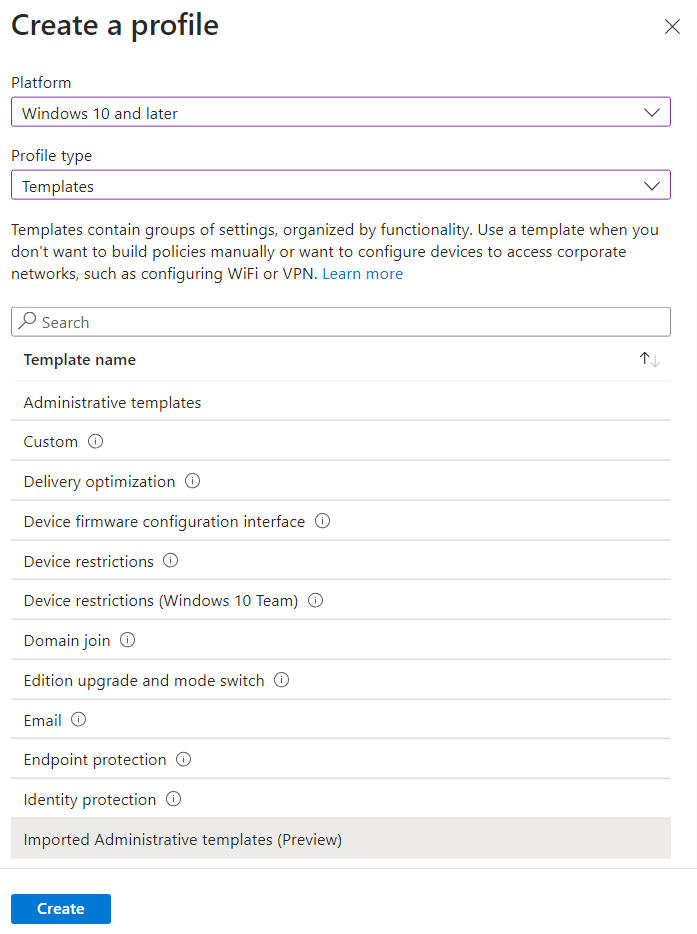697x934 pixels.
Task: Choose the Imported Administrative templates (Preview) row
Action: click(x=341, y=839)
